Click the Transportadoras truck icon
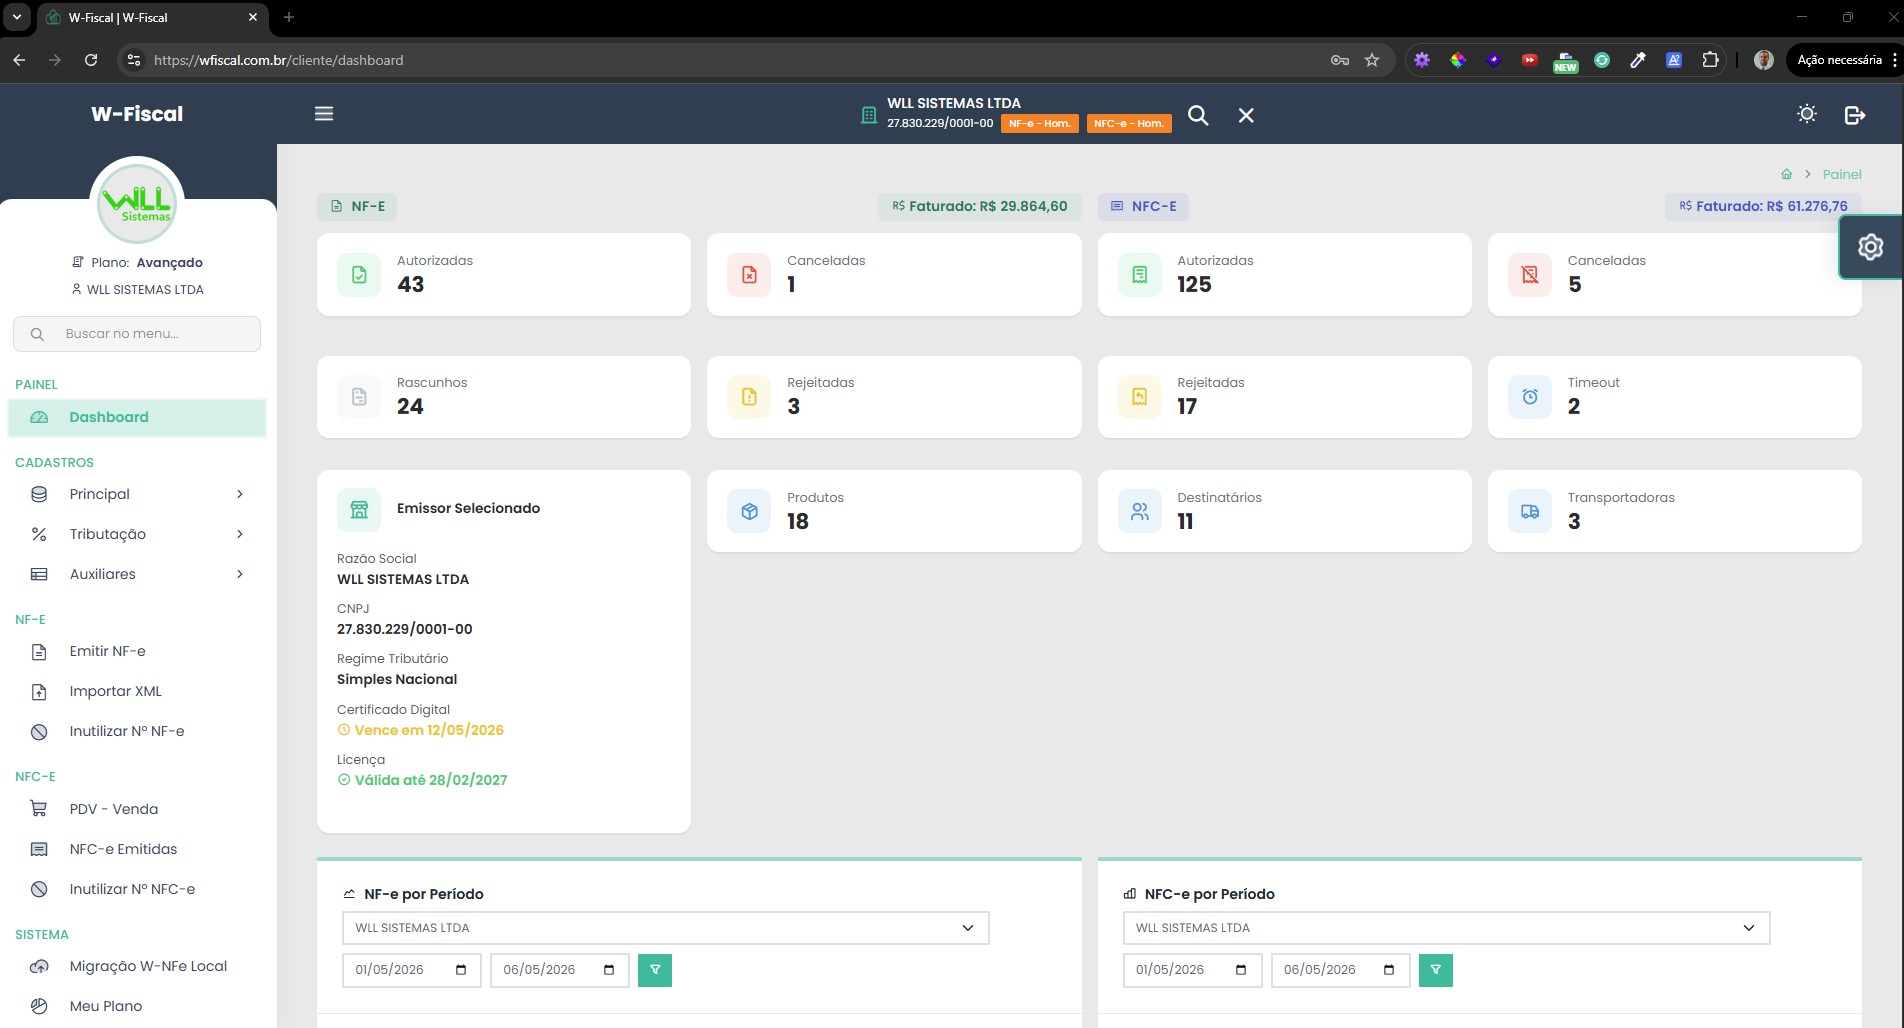 1530,512
